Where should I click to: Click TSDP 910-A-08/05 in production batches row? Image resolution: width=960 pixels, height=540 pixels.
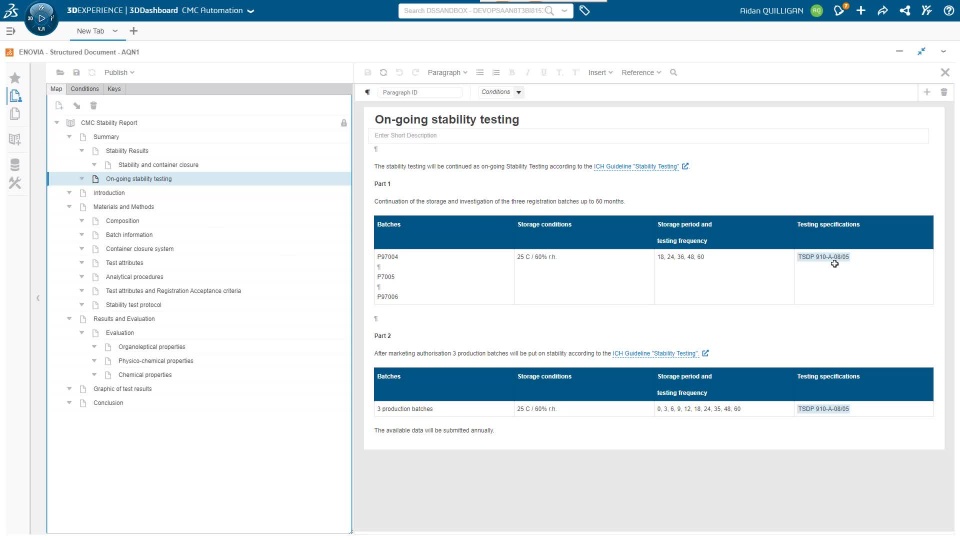tap(823, 408)
